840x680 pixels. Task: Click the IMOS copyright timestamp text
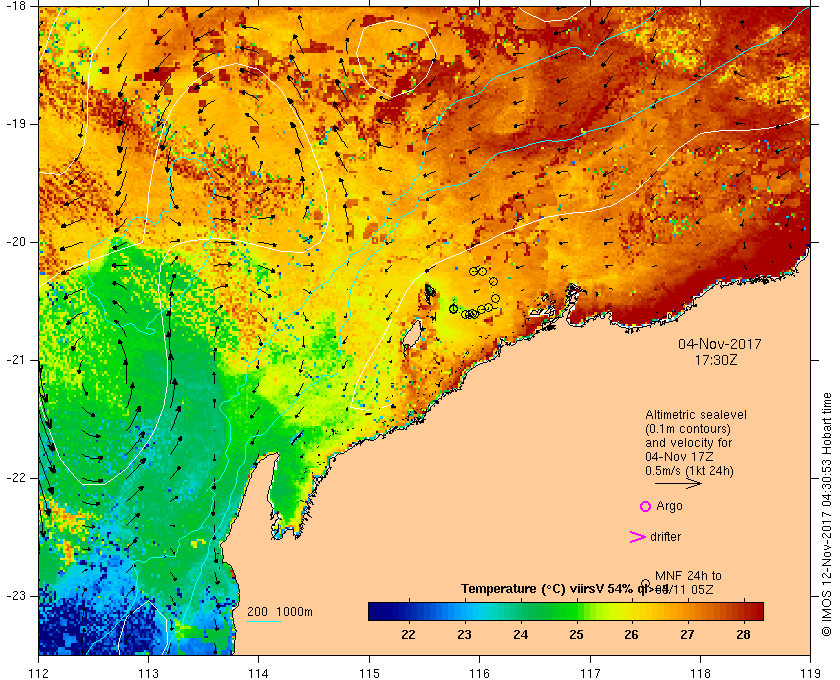tap(827, 514)
